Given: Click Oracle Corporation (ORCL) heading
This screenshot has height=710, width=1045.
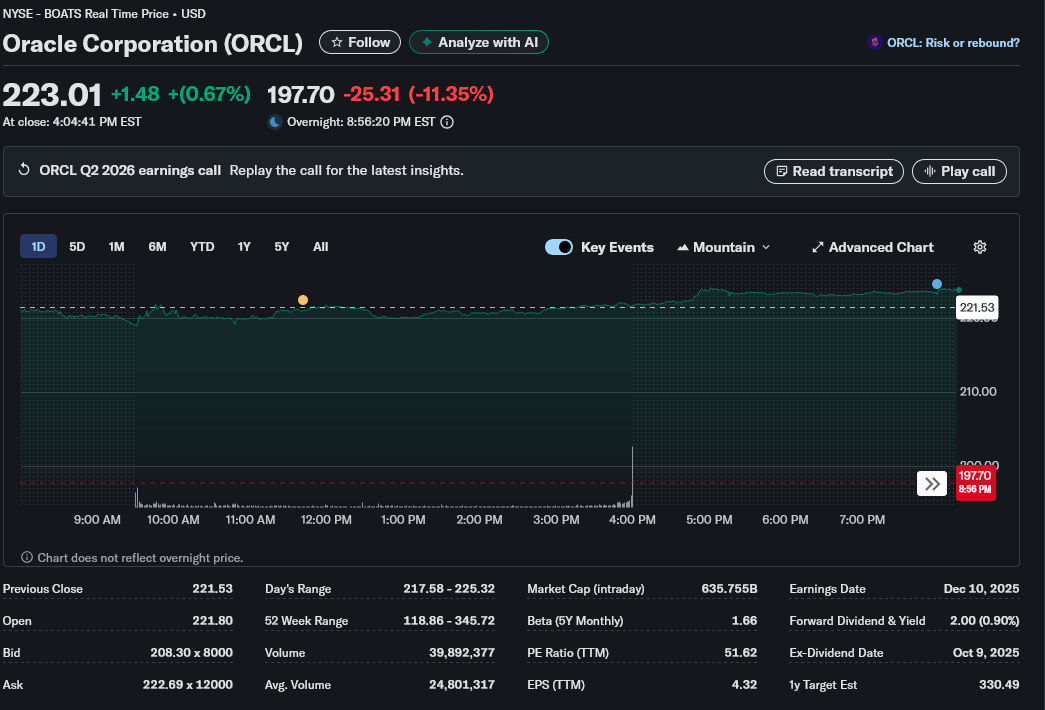Looking at the screenshot, I should [153, 43].
